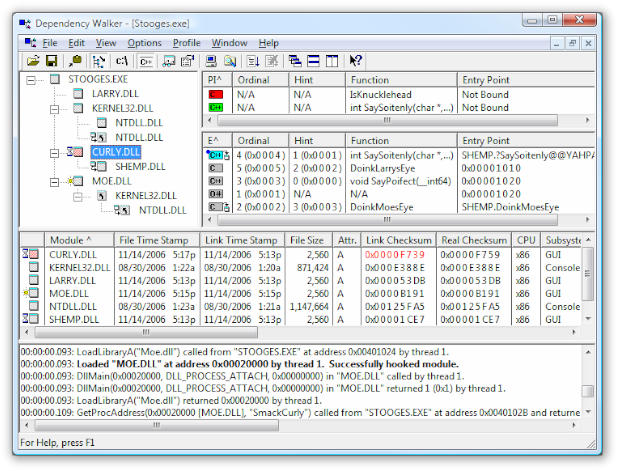Collapse the MOE.DLL tree node
Image resolution: width=618 pixels, height=471 pixels.
pyautogui.click(x=54, y=182)
